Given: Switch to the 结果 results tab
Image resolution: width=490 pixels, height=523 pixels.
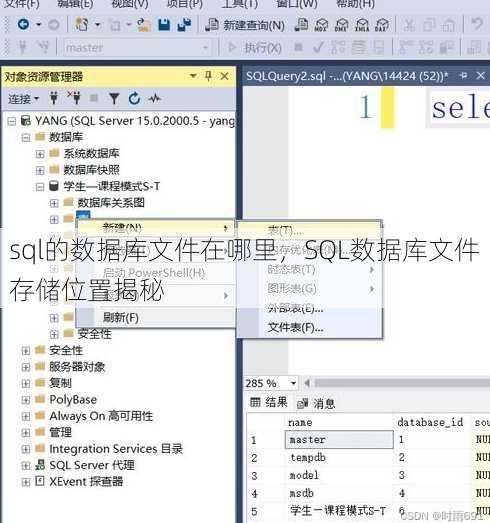Looking at the screenshot, I should point(269,403).
